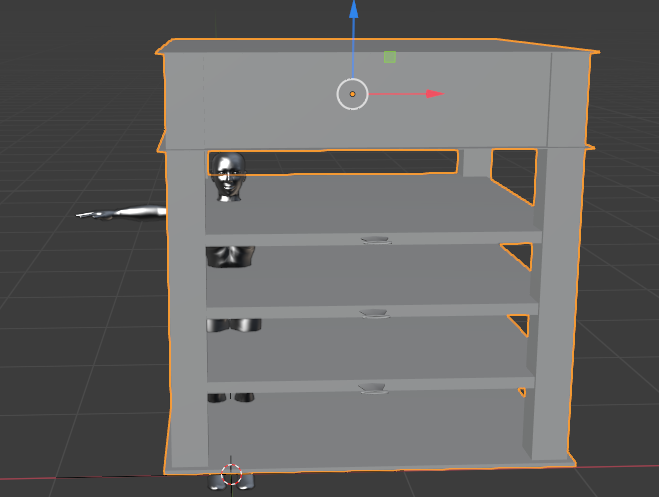
Task: Select the metallic head model
Action: pyautogui.click(x=229, y=176)
